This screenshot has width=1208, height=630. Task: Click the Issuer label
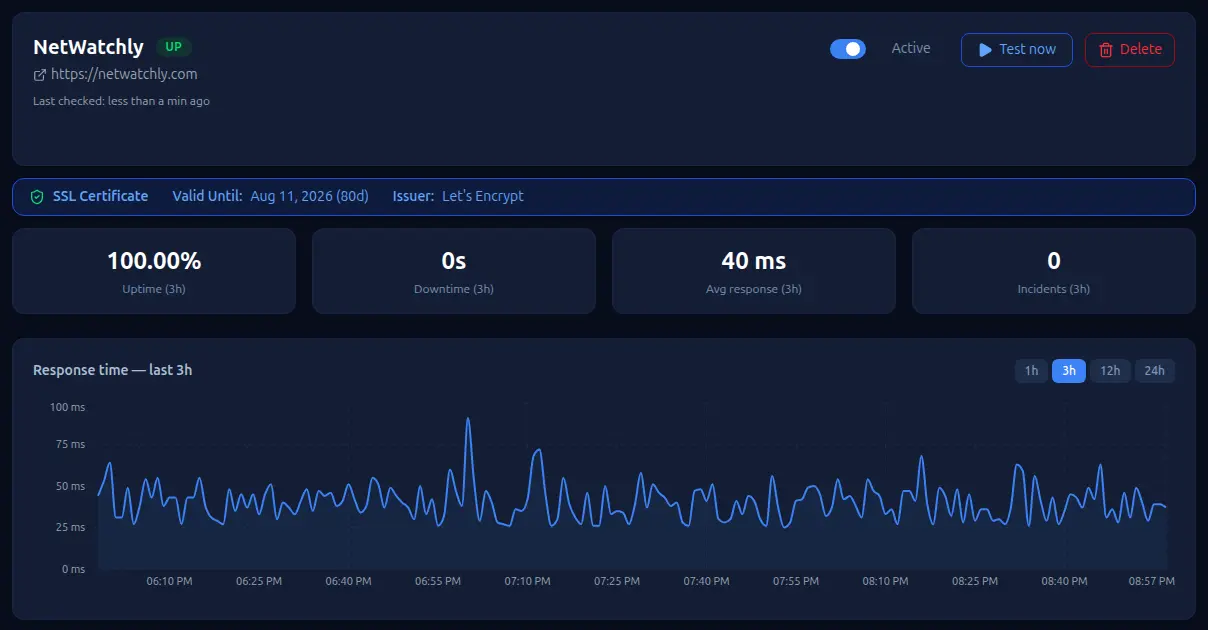point(413,196)
